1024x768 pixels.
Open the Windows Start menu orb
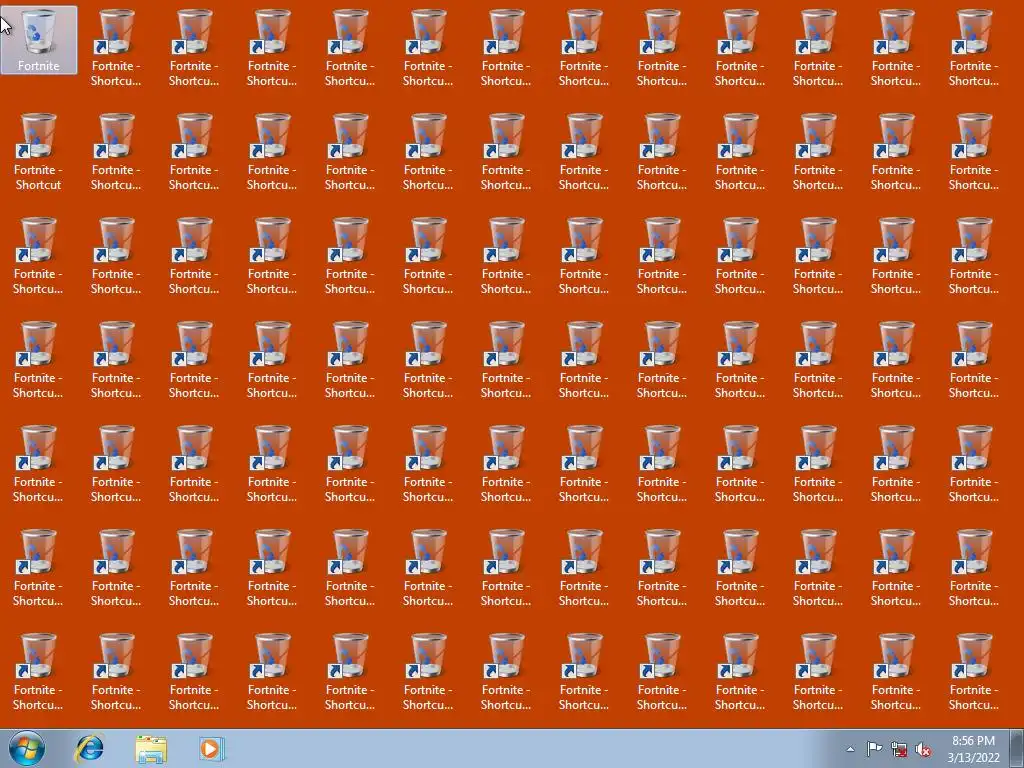point(27,748)
